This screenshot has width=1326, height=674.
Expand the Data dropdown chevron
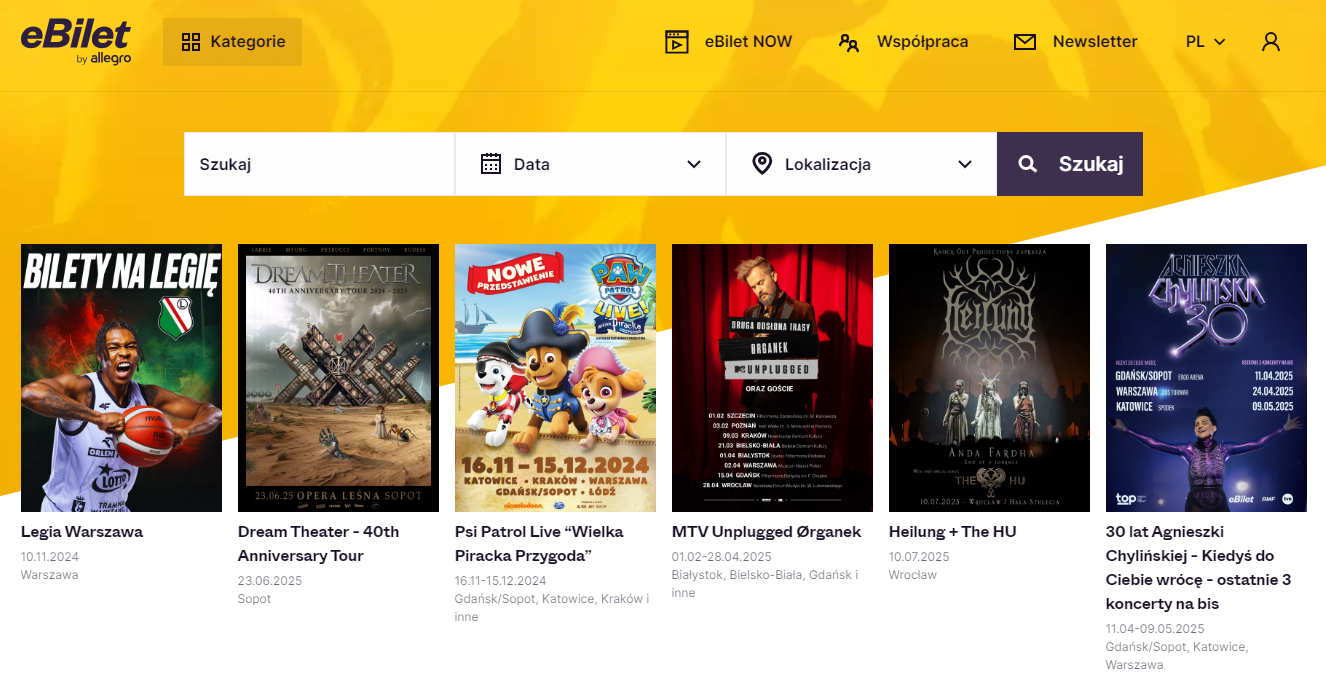click(x=694, y=164)
